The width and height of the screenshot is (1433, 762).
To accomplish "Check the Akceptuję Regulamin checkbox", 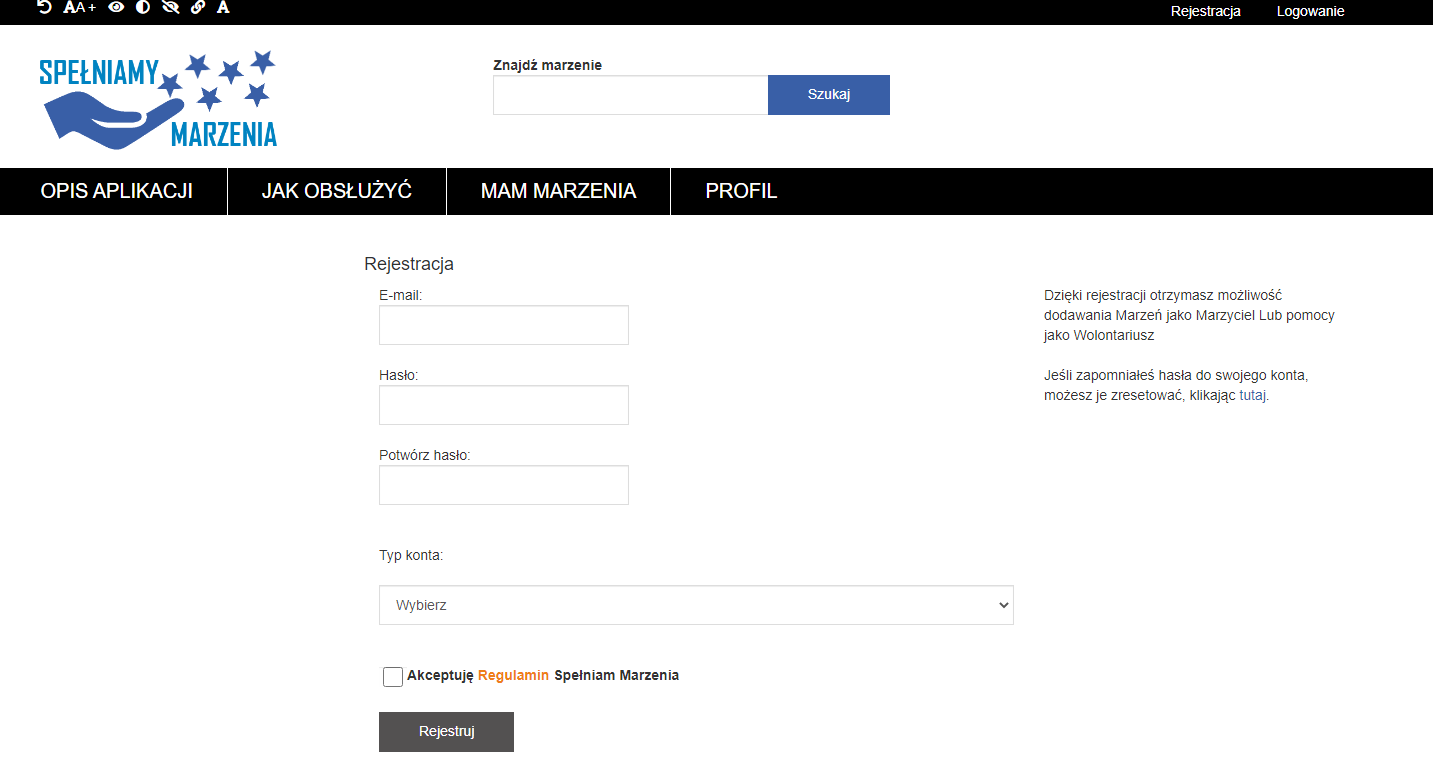I will tap(393, 677).
